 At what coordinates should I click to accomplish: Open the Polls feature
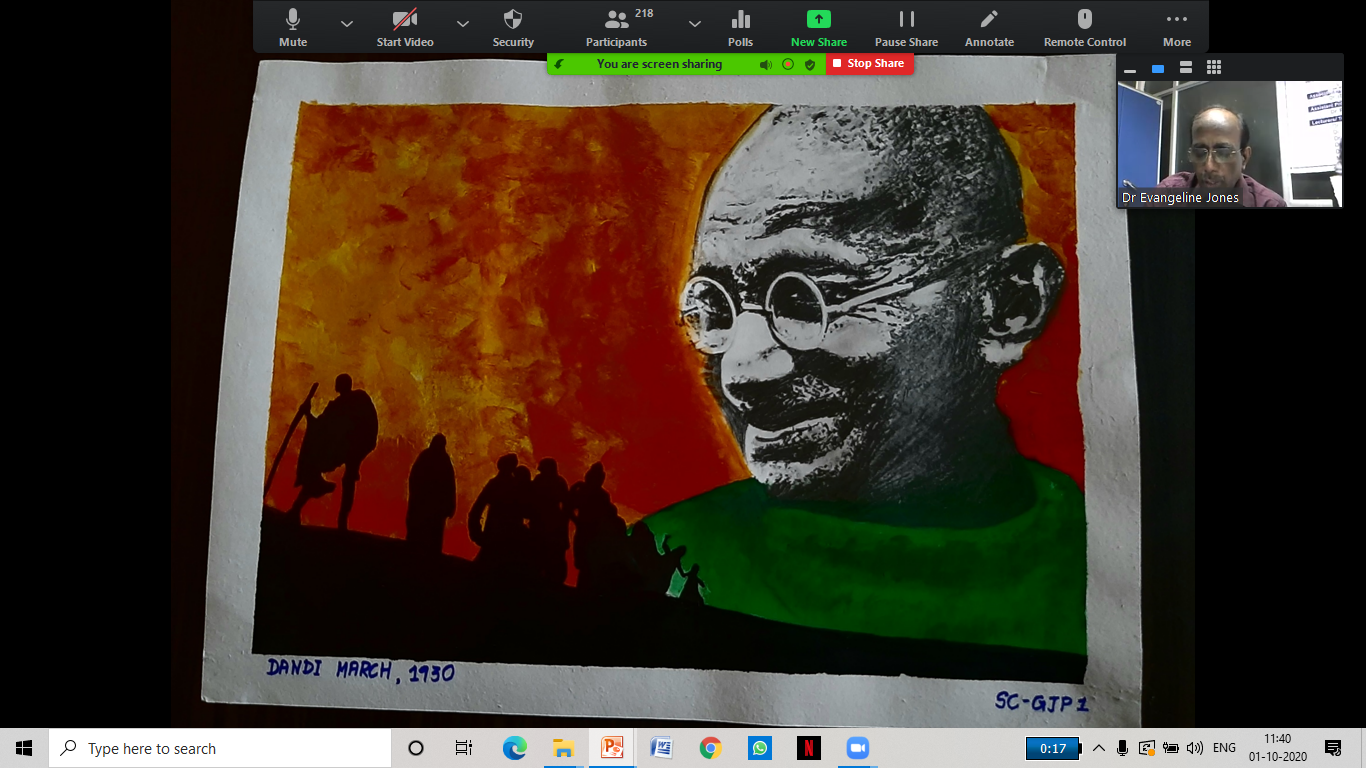pos(741,27)
